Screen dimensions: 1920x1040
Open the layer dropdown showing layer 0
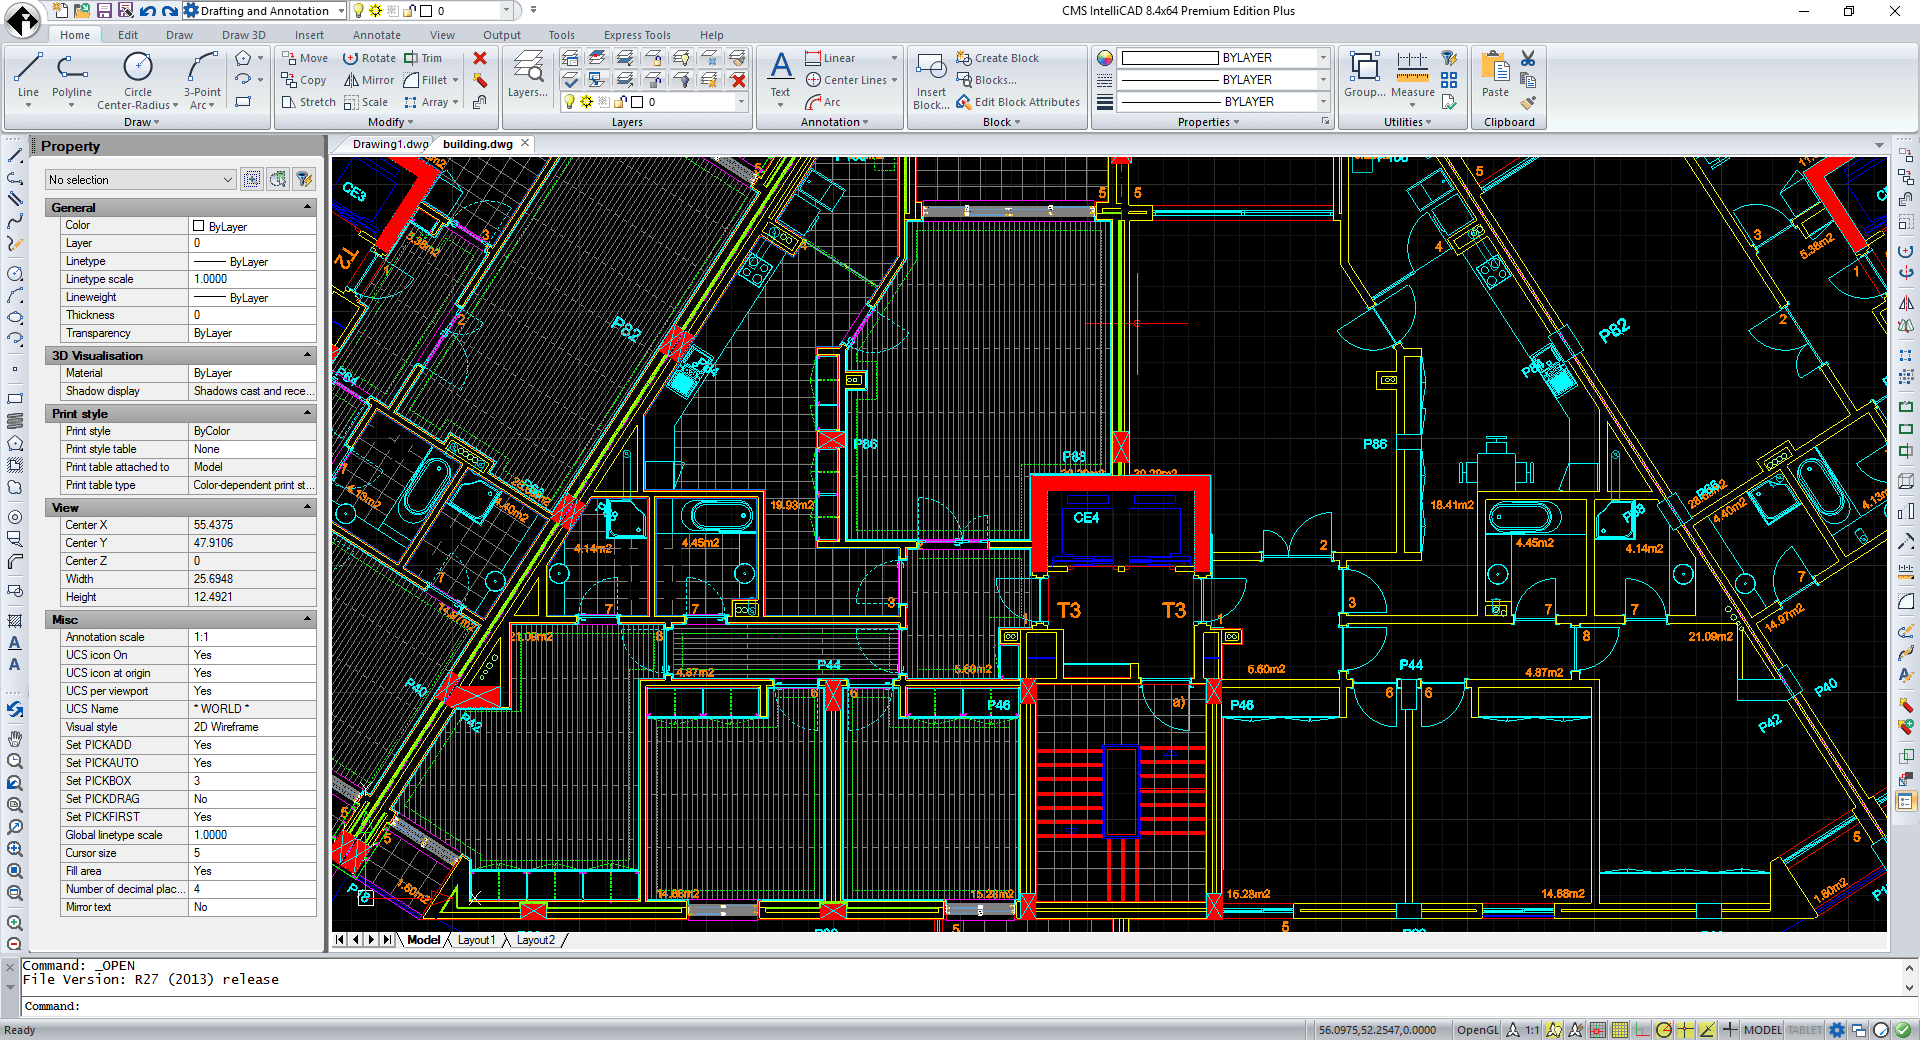pos(508,10)
